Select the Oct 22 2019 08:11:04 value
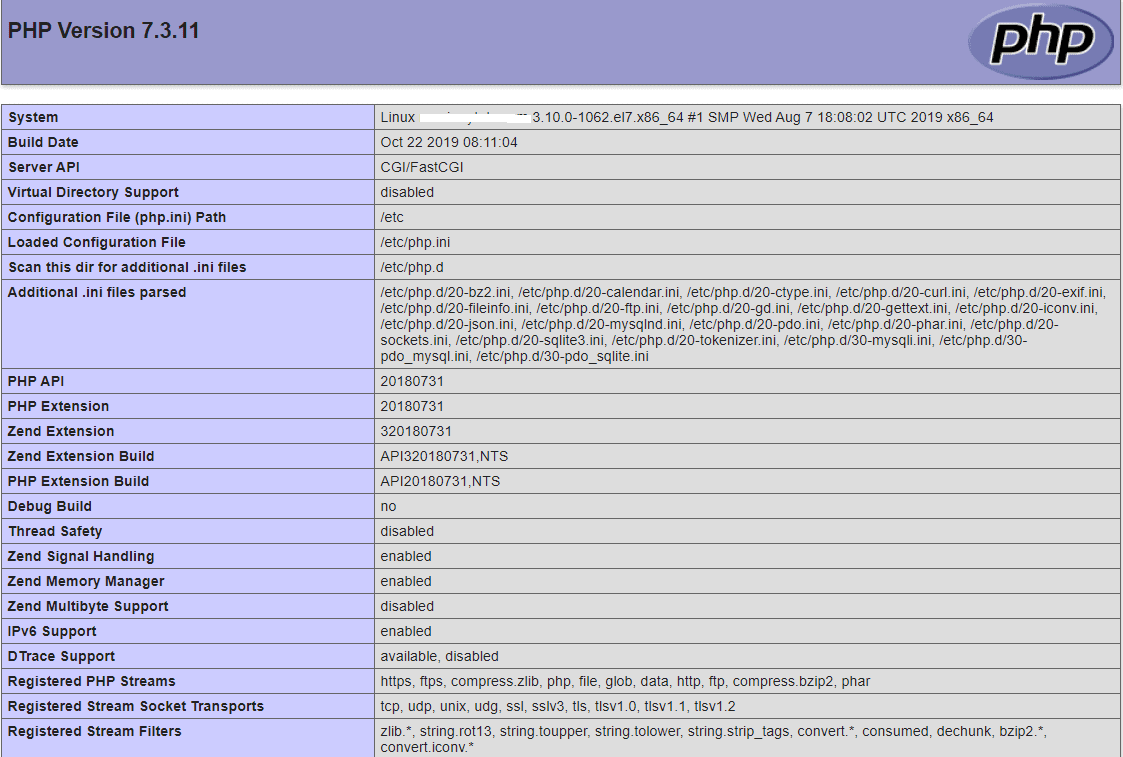Viewport: 1123px width, 757px height. [449, 143]
